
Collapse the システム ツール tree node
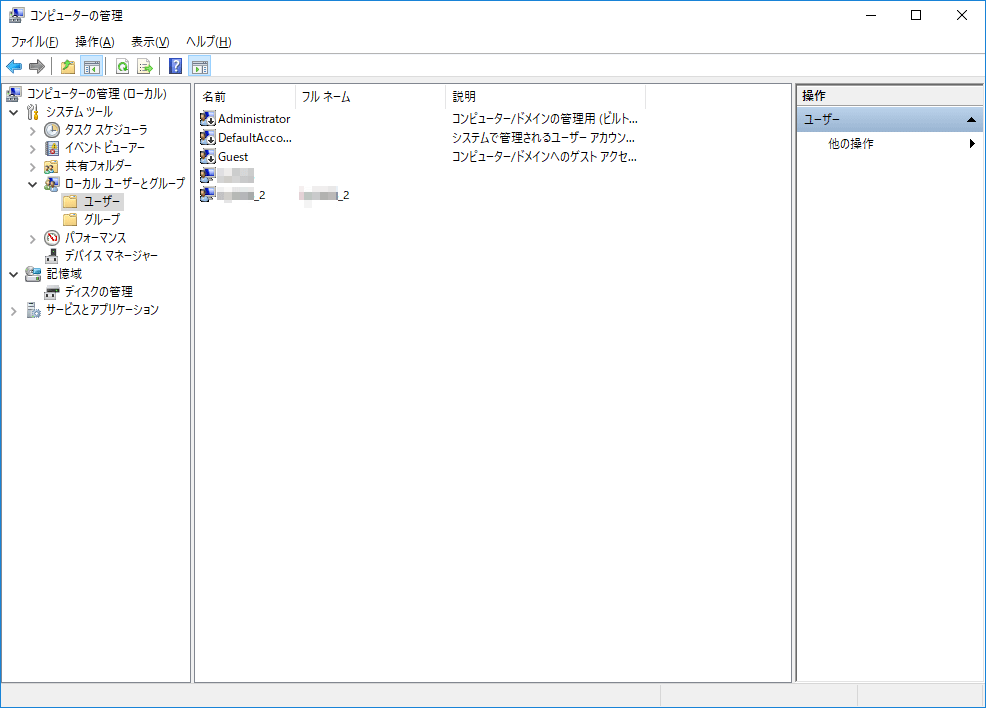pyautogui.click(x=14, y=113)
